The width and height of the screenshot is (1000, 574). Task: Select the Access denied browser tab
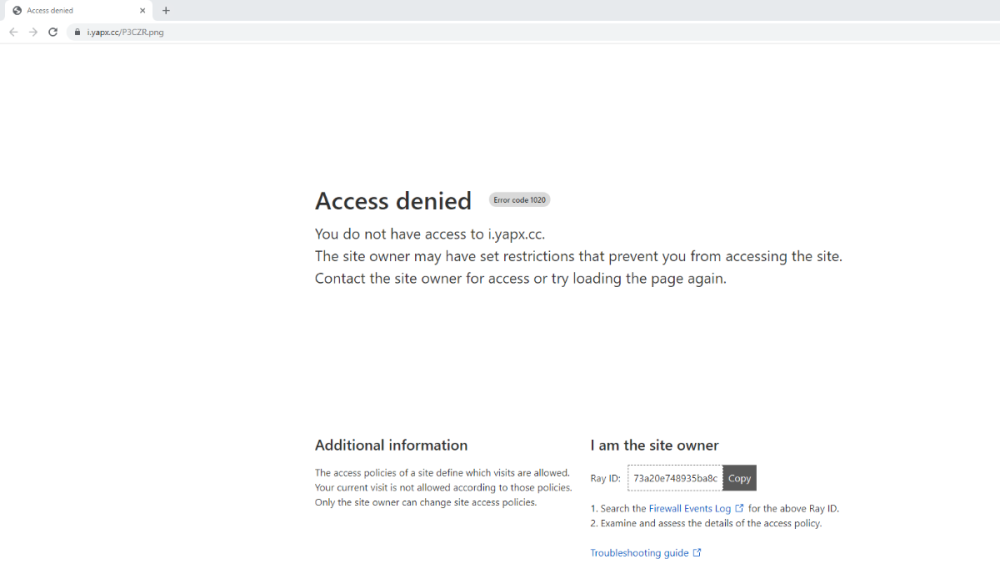pos(70,10)
